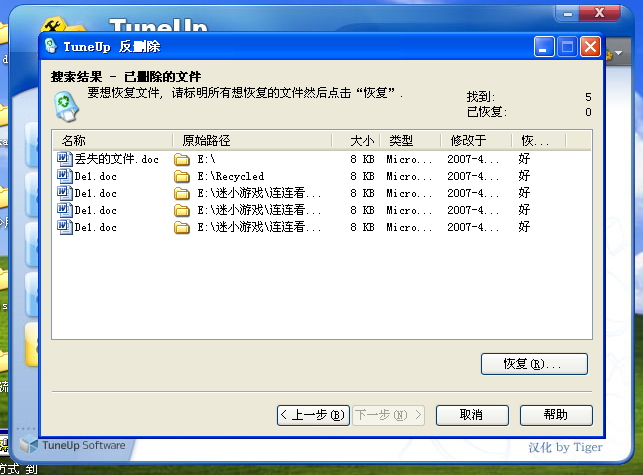Click TuneUp 反删除 title bar icon
Screen dimensions: 643x475
51,46
